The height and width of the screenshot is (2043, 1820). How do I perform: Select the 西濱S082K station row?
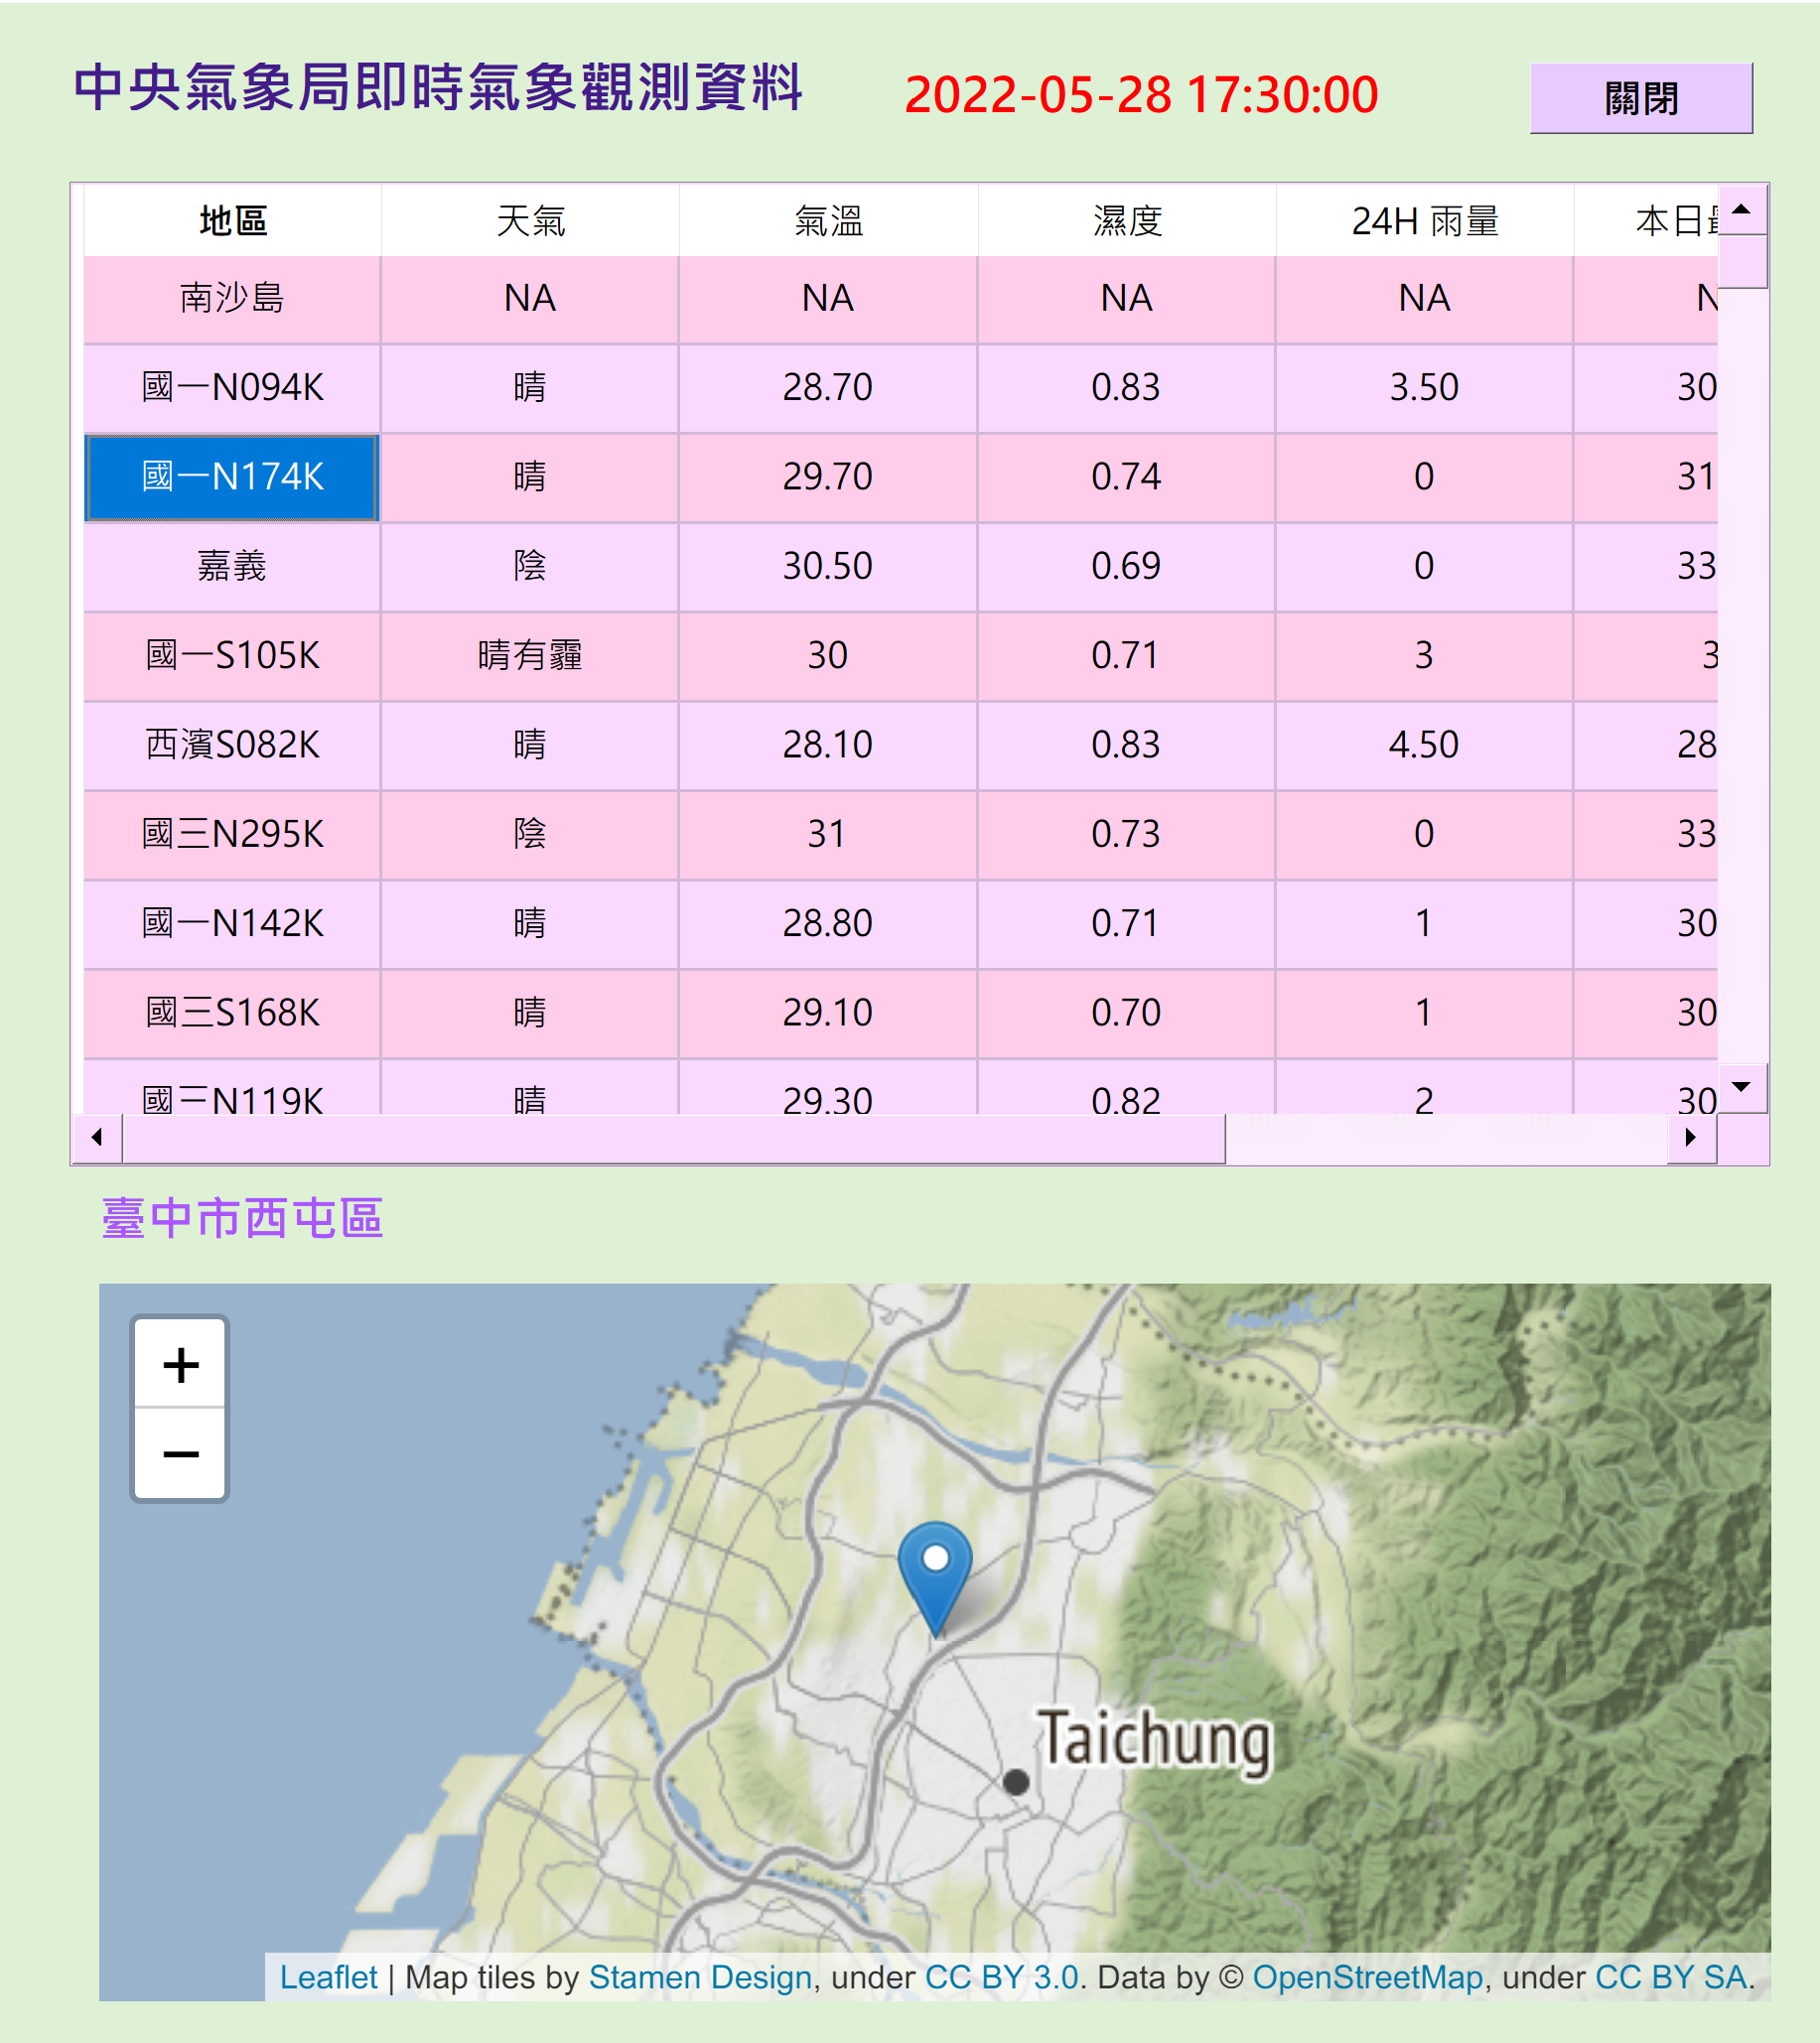[232, 745]
